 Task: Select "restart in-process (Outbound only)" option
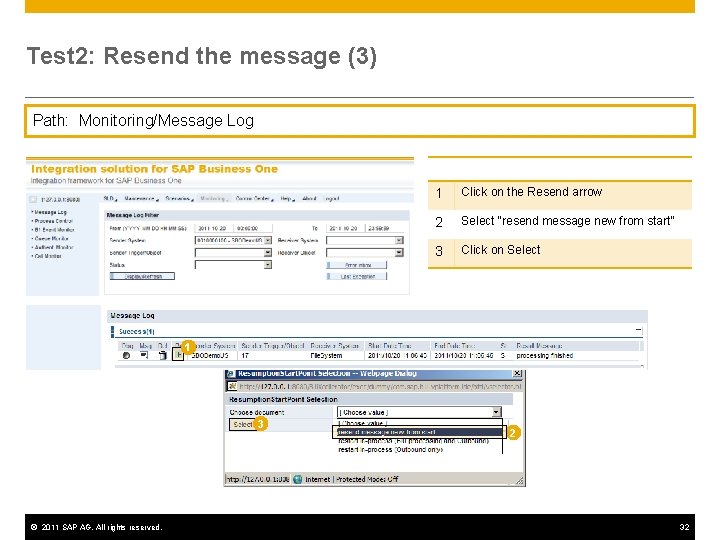(390, 450)
